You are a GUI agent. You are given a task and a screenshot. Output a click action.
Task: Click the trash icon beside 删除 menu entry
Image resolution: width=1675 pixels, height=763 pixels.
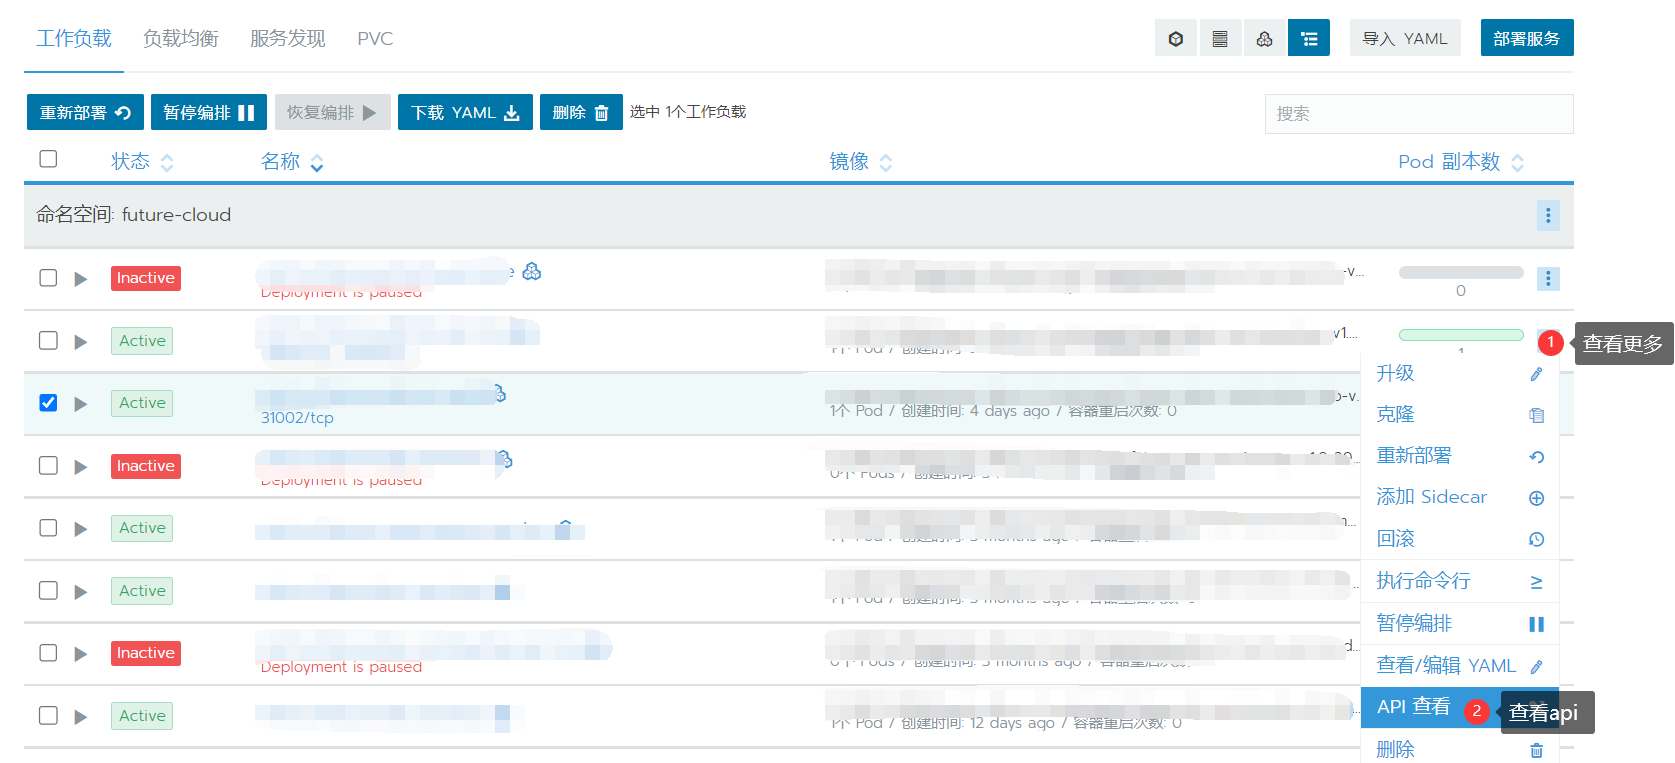click(1536, 750)
